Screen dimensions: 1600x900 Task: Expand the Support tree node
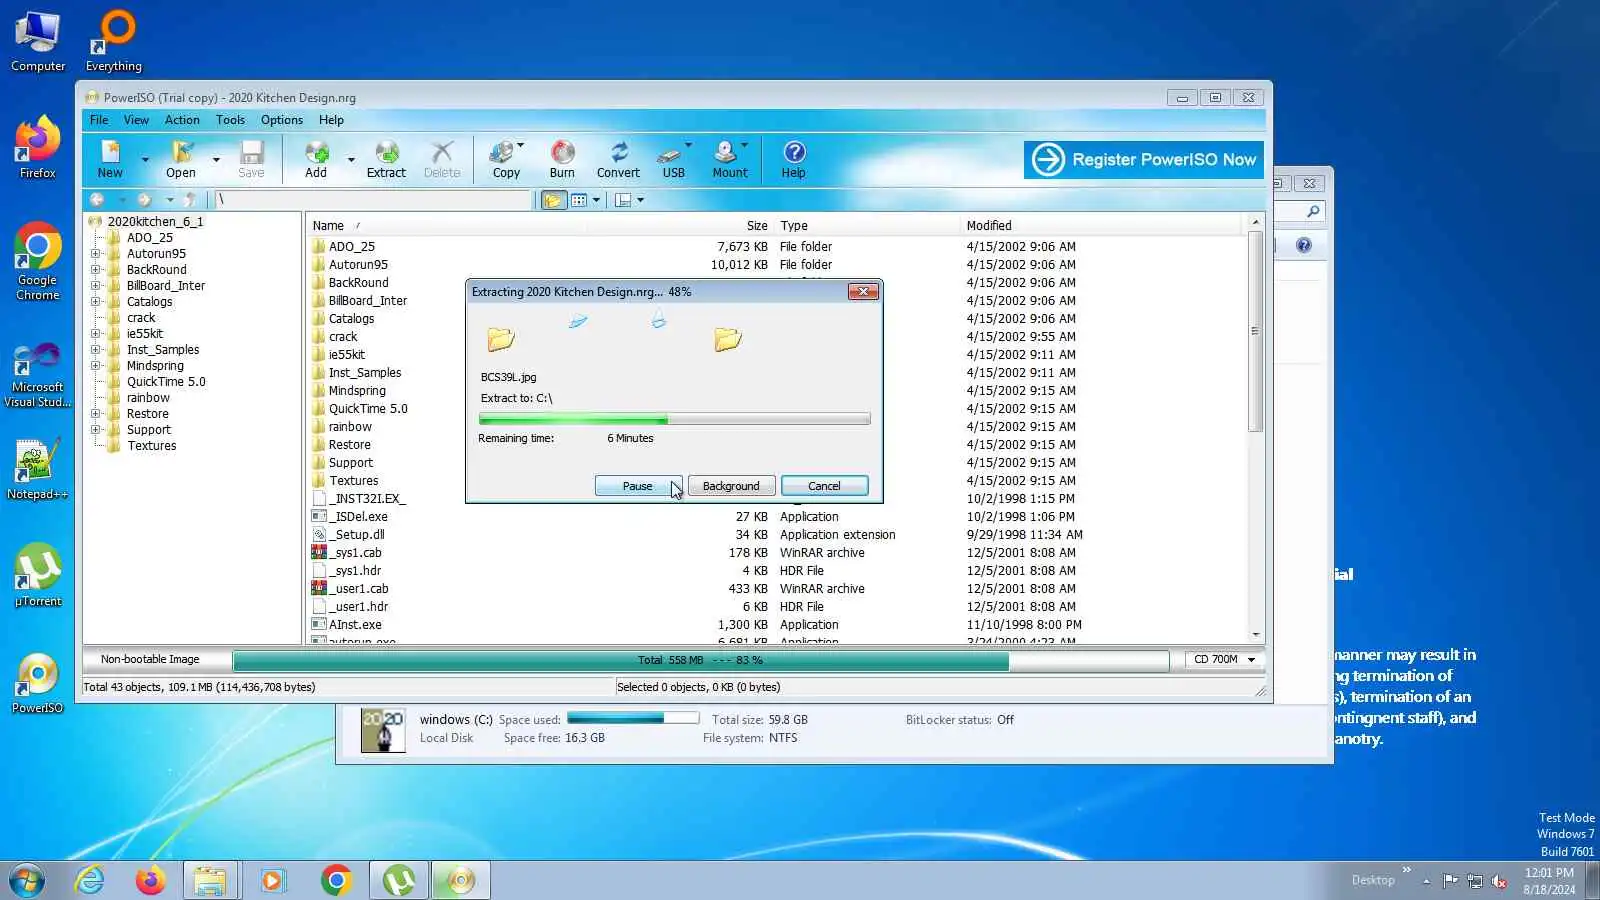point(96,430)
